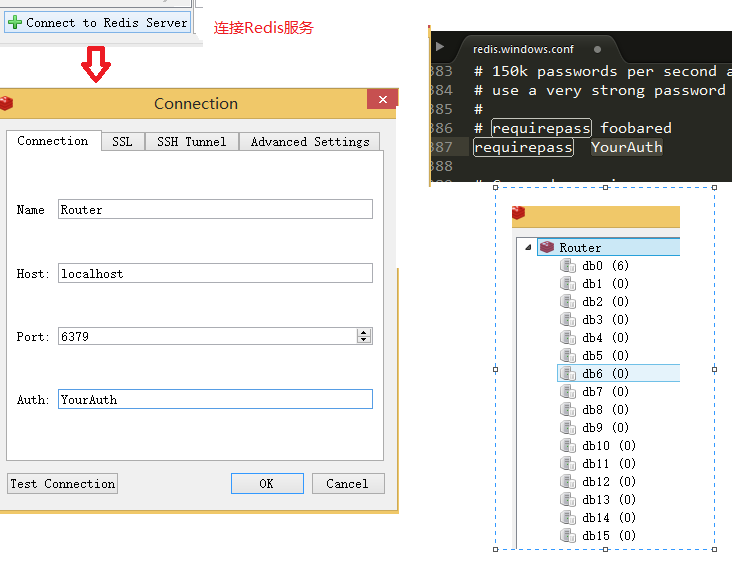The height and width of the screenshot is (564, 732).
Task: Click the db8 database icon
Action: pos(568,410)
